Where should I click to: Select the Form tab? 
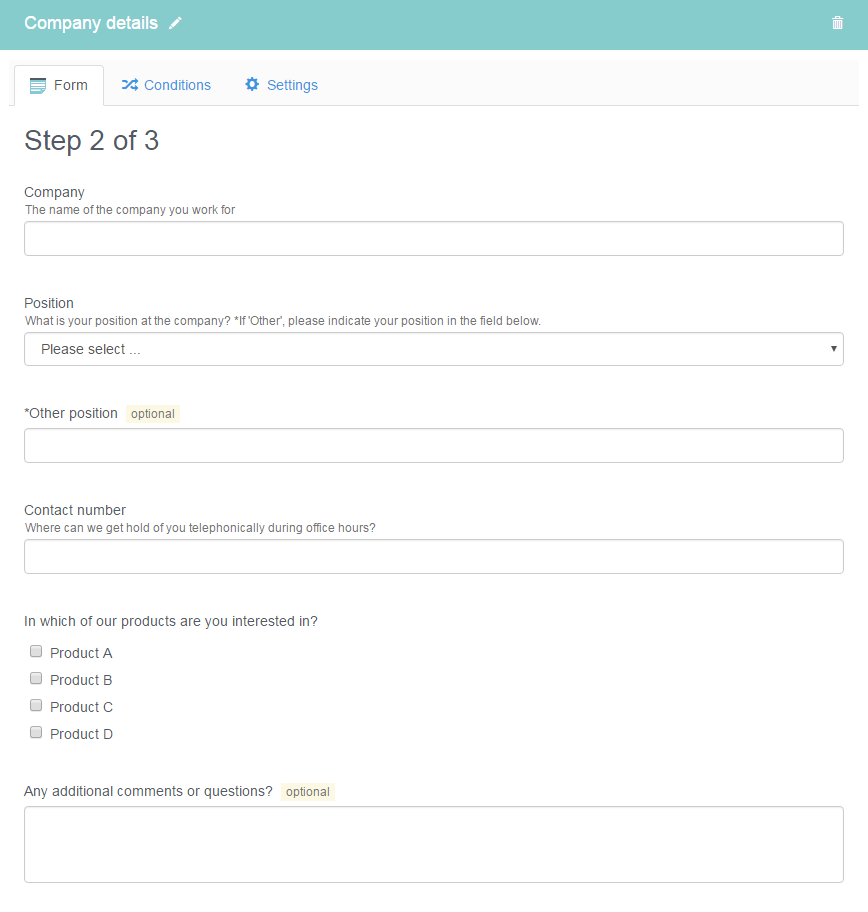point(59,86)
